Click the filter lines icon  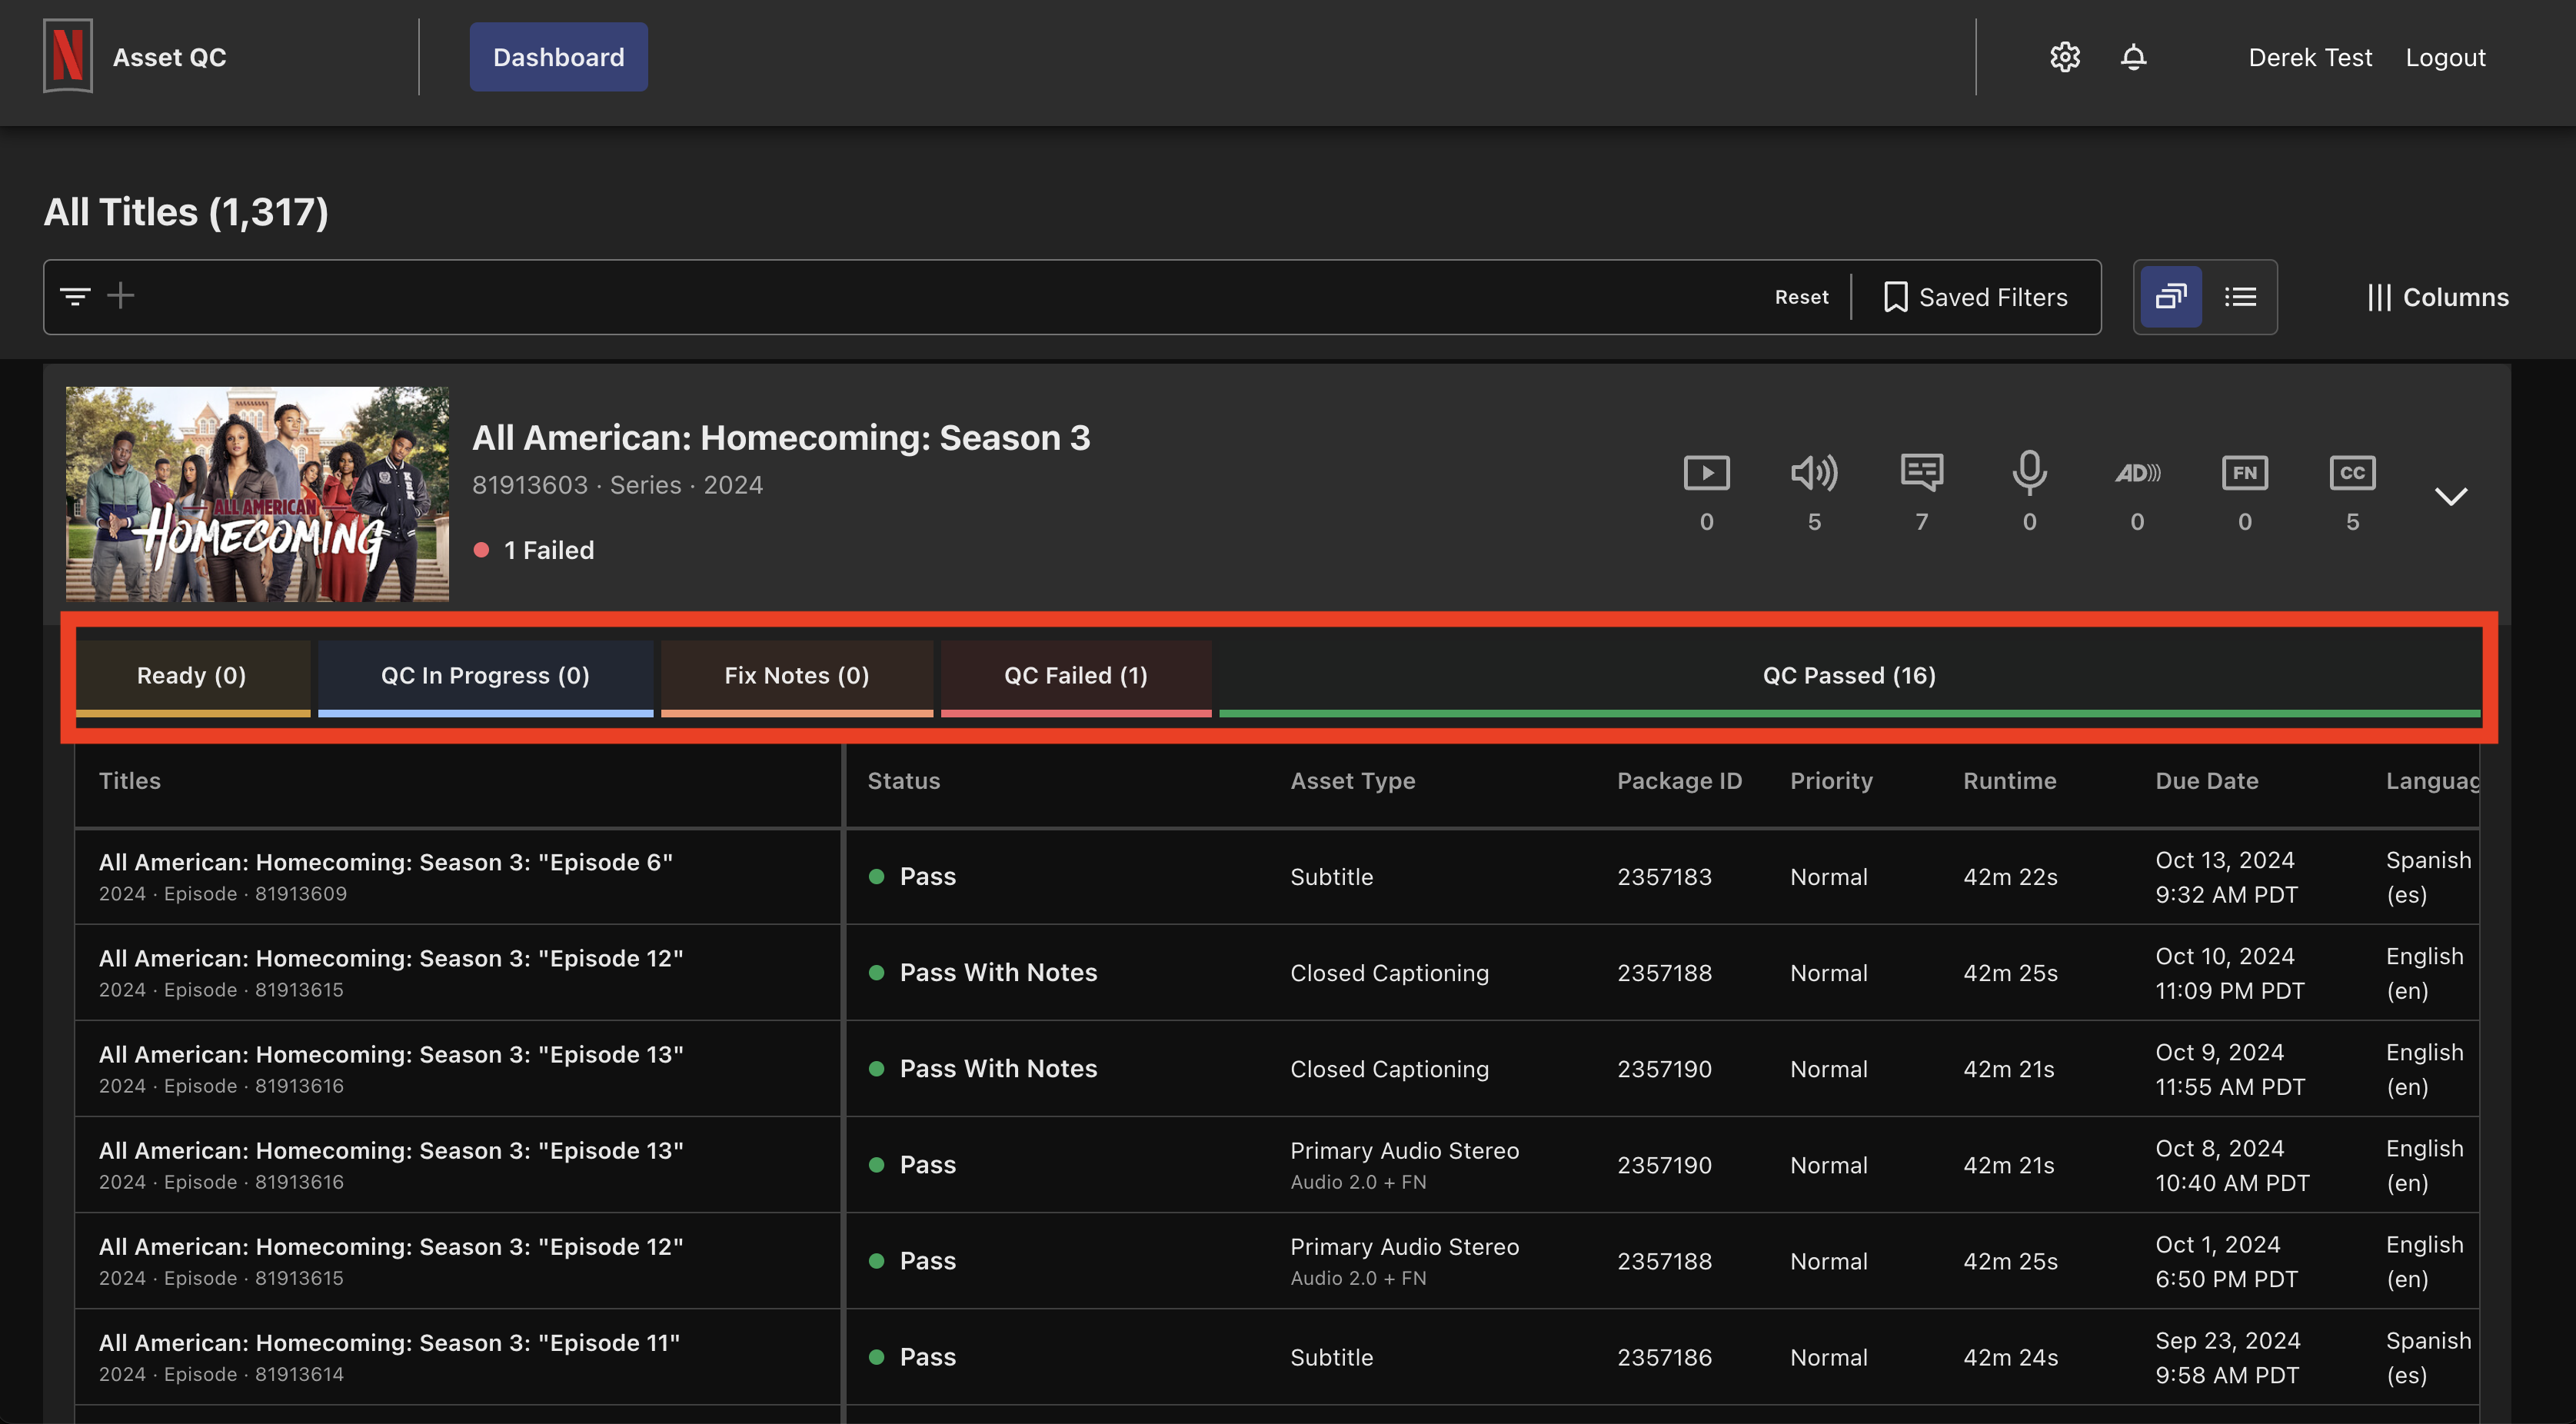(75, 296)
